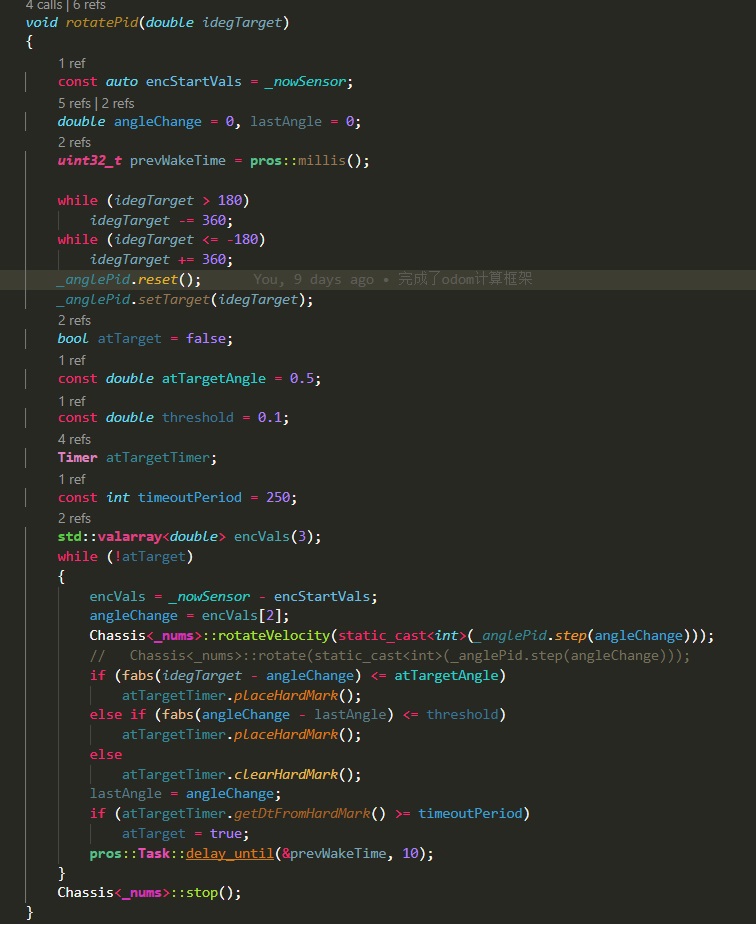Click _nowSensor in the encStartVals declaration
The width and height of the screenshot is (756, 925).
(305, 81)
